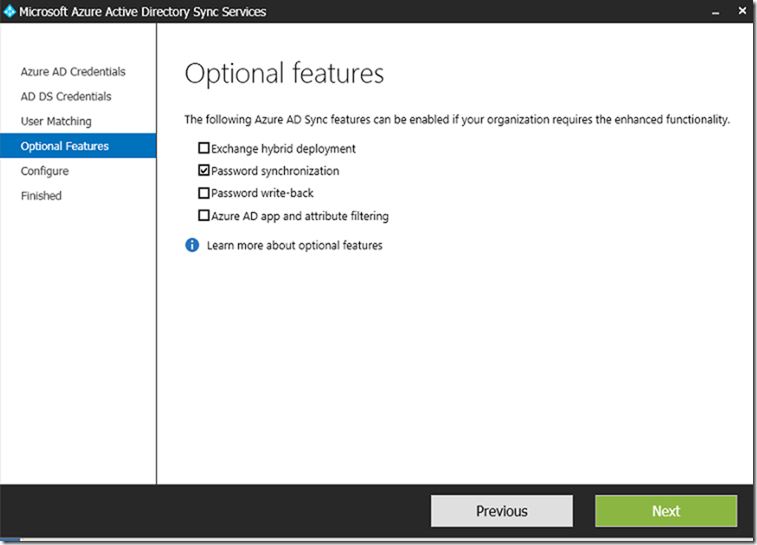757x545 pixels.
Task: Click the 'The following Azure AD Sync features' description
Action: [457, 119]
